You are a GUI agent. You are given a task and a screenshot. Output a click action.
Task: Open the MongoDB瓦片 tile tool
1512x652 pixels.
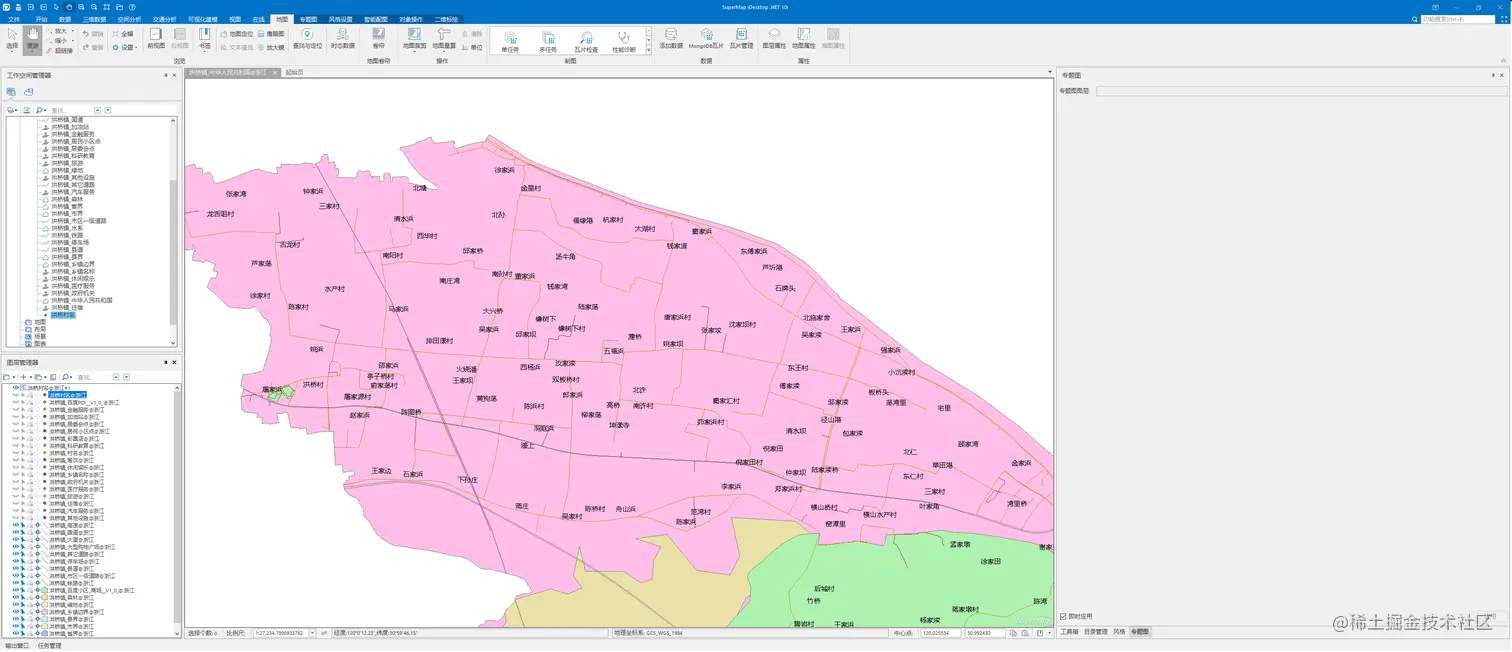706,38
